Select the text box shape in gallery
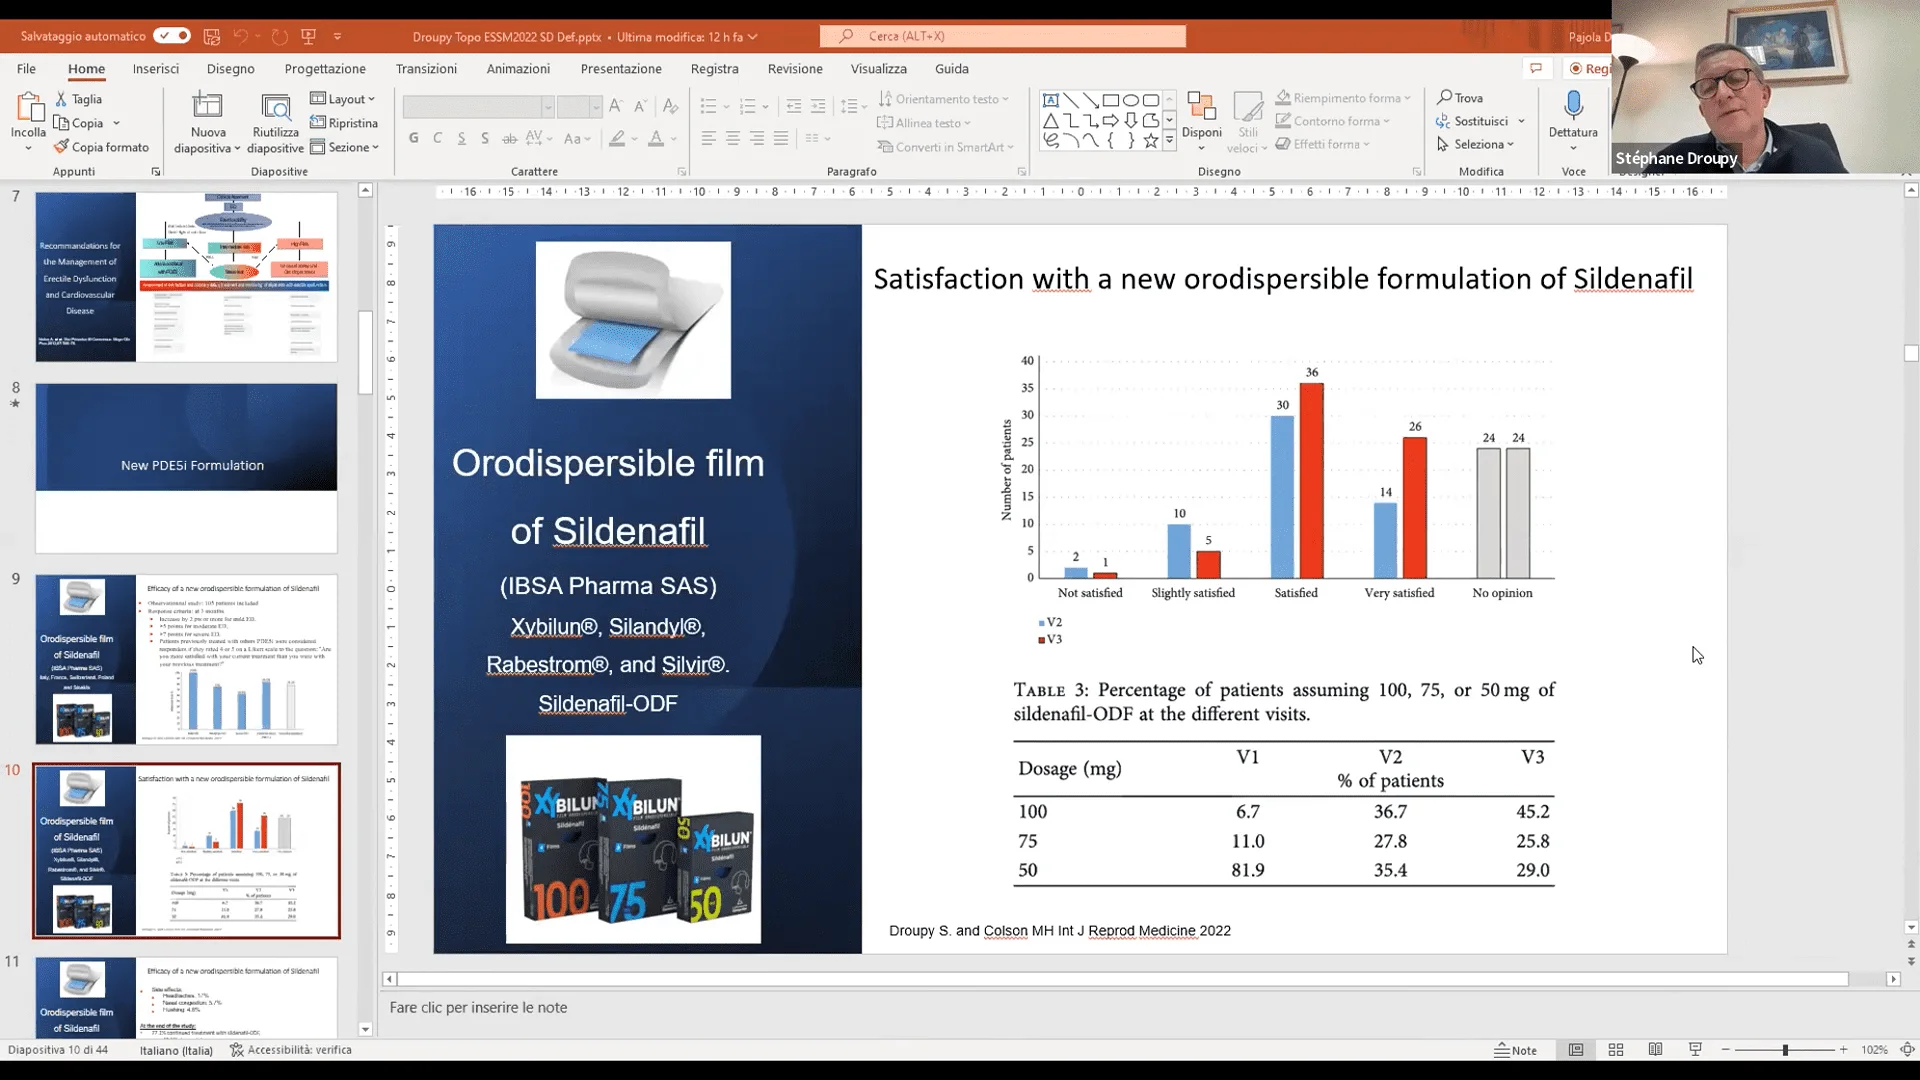Screen dimensions: 1920x1080 tap(1050, 100)
